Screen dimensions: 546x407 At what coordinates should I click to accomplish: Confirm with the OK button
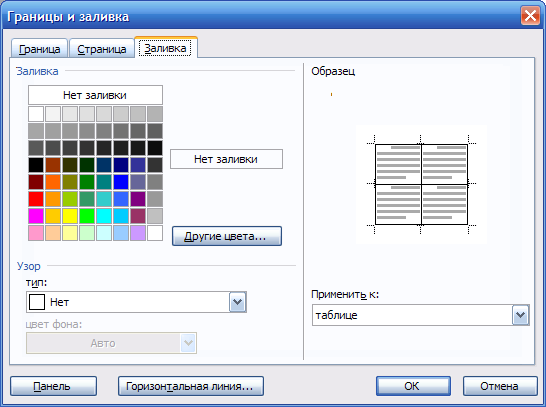pos(413,386)
